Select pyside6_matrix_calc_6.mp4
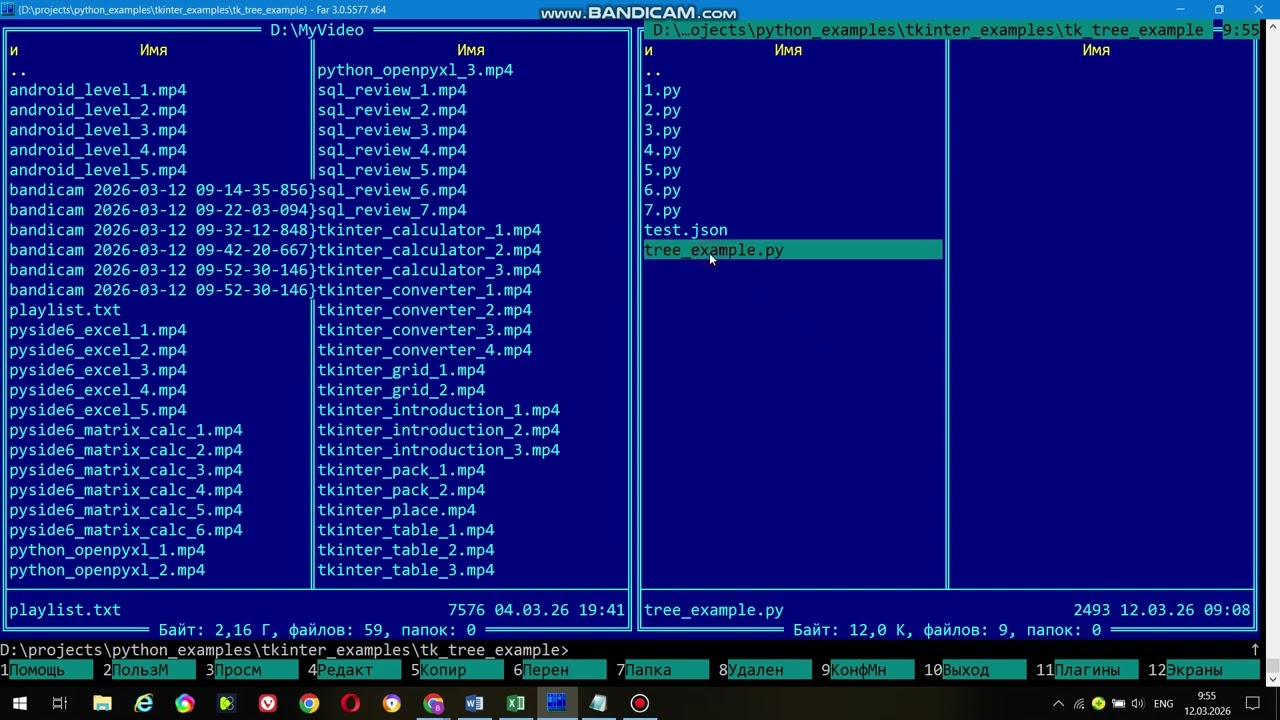The width and height of the screenshot is (1280, 720). [126, 530]
